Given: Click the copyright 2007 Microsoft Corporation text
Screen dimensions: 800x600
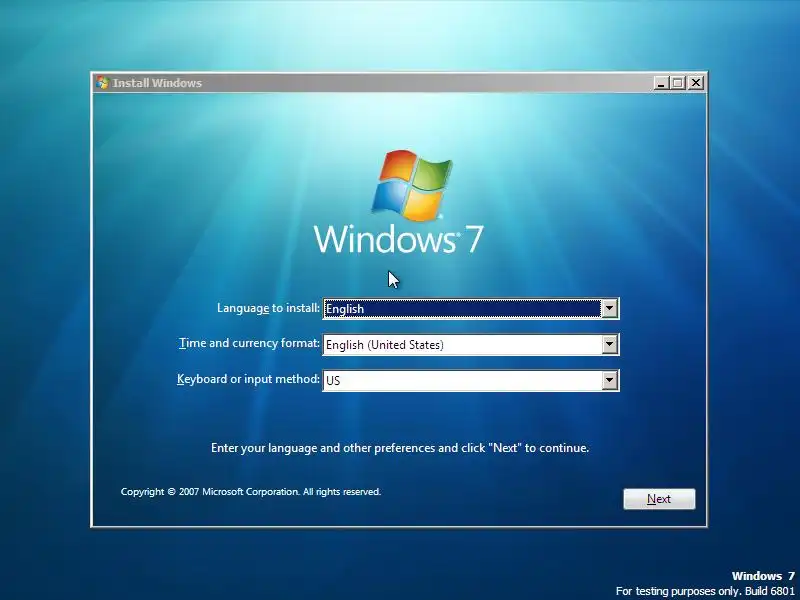Looking at the screenshot, I should pos(251,492).
